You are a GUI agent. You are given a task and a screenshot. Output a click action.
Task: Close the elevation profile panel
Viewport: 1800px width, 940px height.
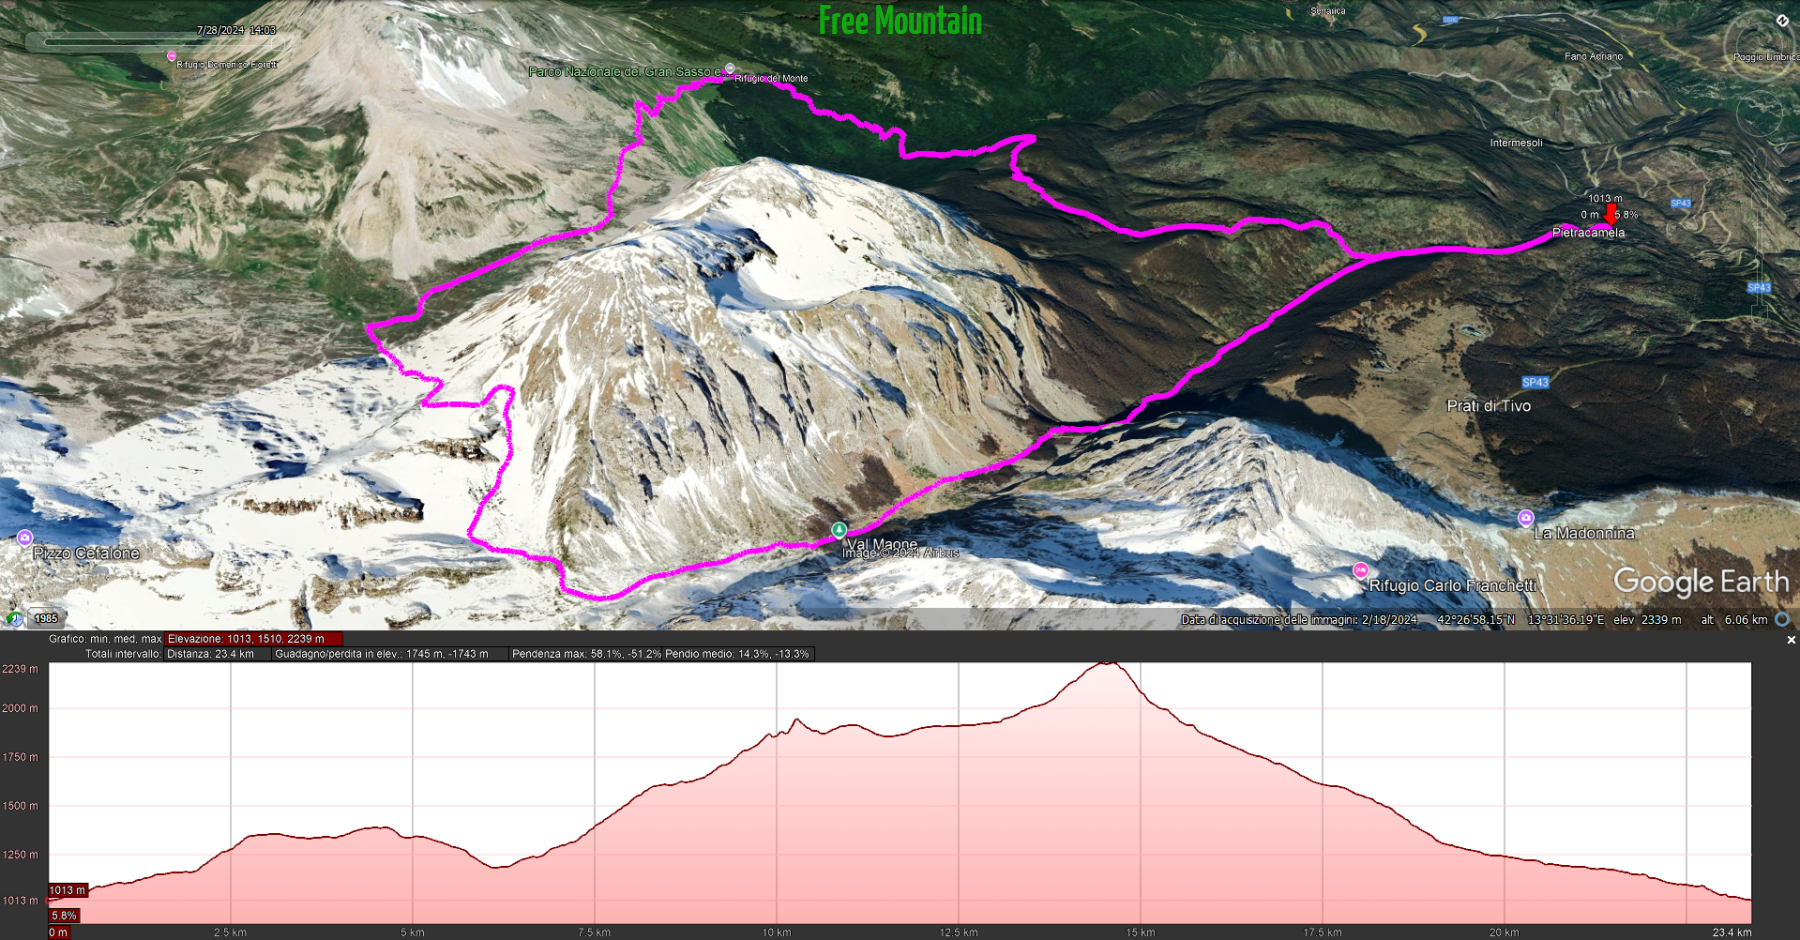pos(1791,640)
